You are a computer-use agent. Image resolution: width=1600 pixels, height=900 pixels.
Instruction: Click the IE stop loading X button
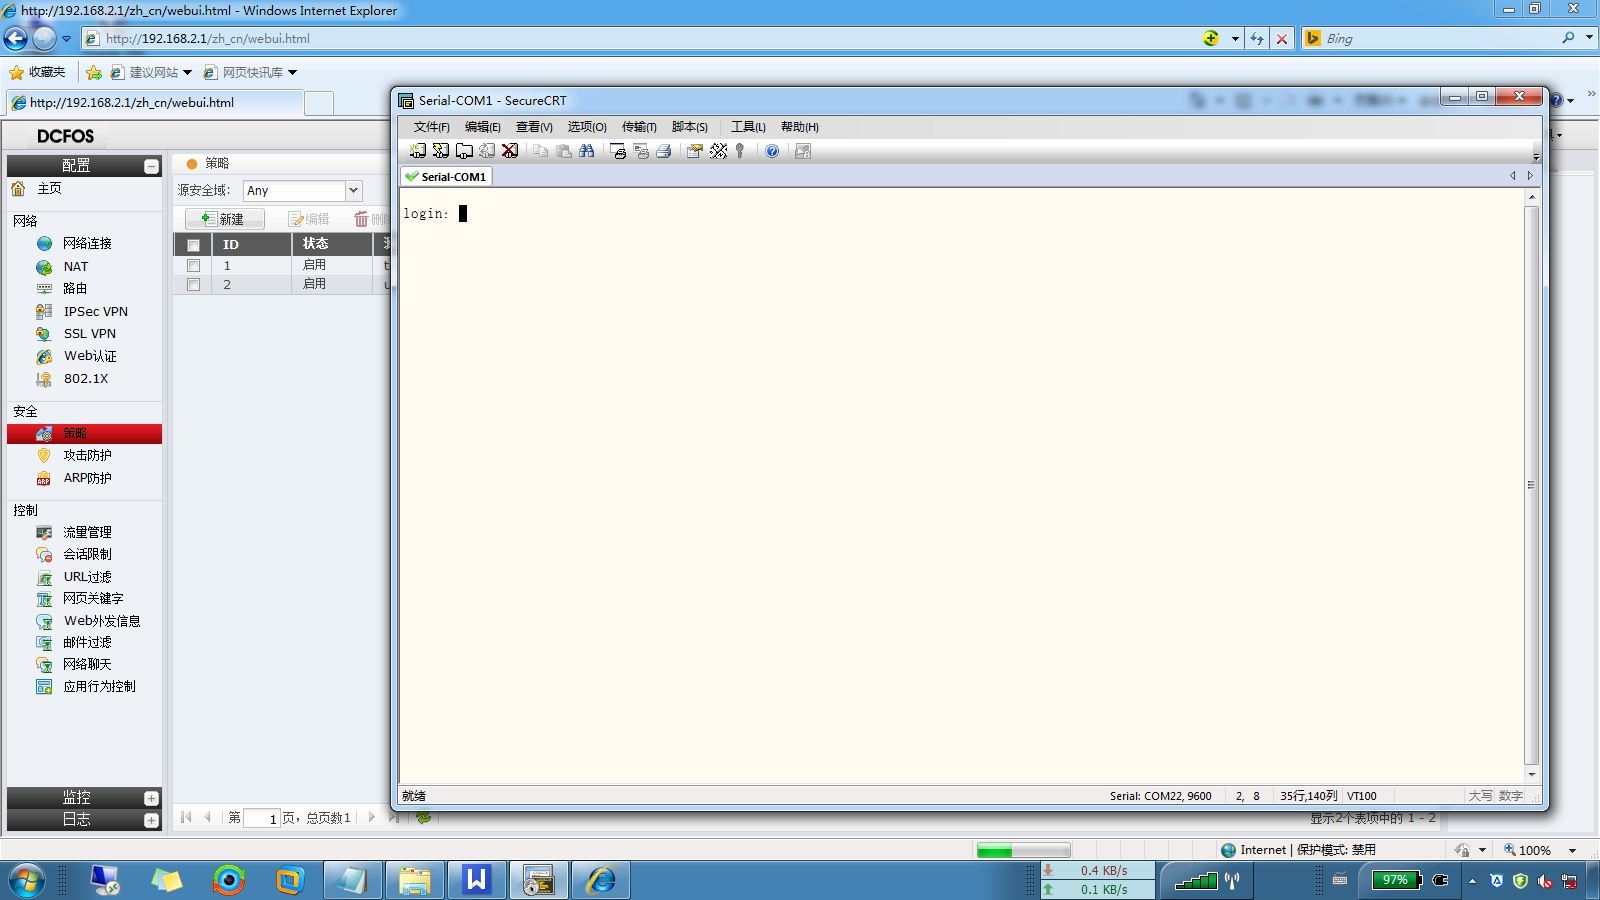tap(1282, 39)
